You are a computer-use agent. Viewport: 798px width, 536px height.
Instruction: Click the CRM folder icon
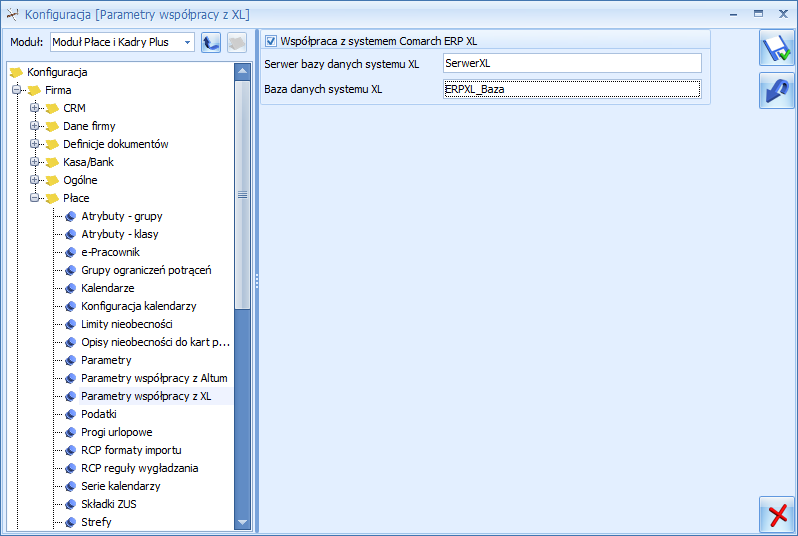52,108
